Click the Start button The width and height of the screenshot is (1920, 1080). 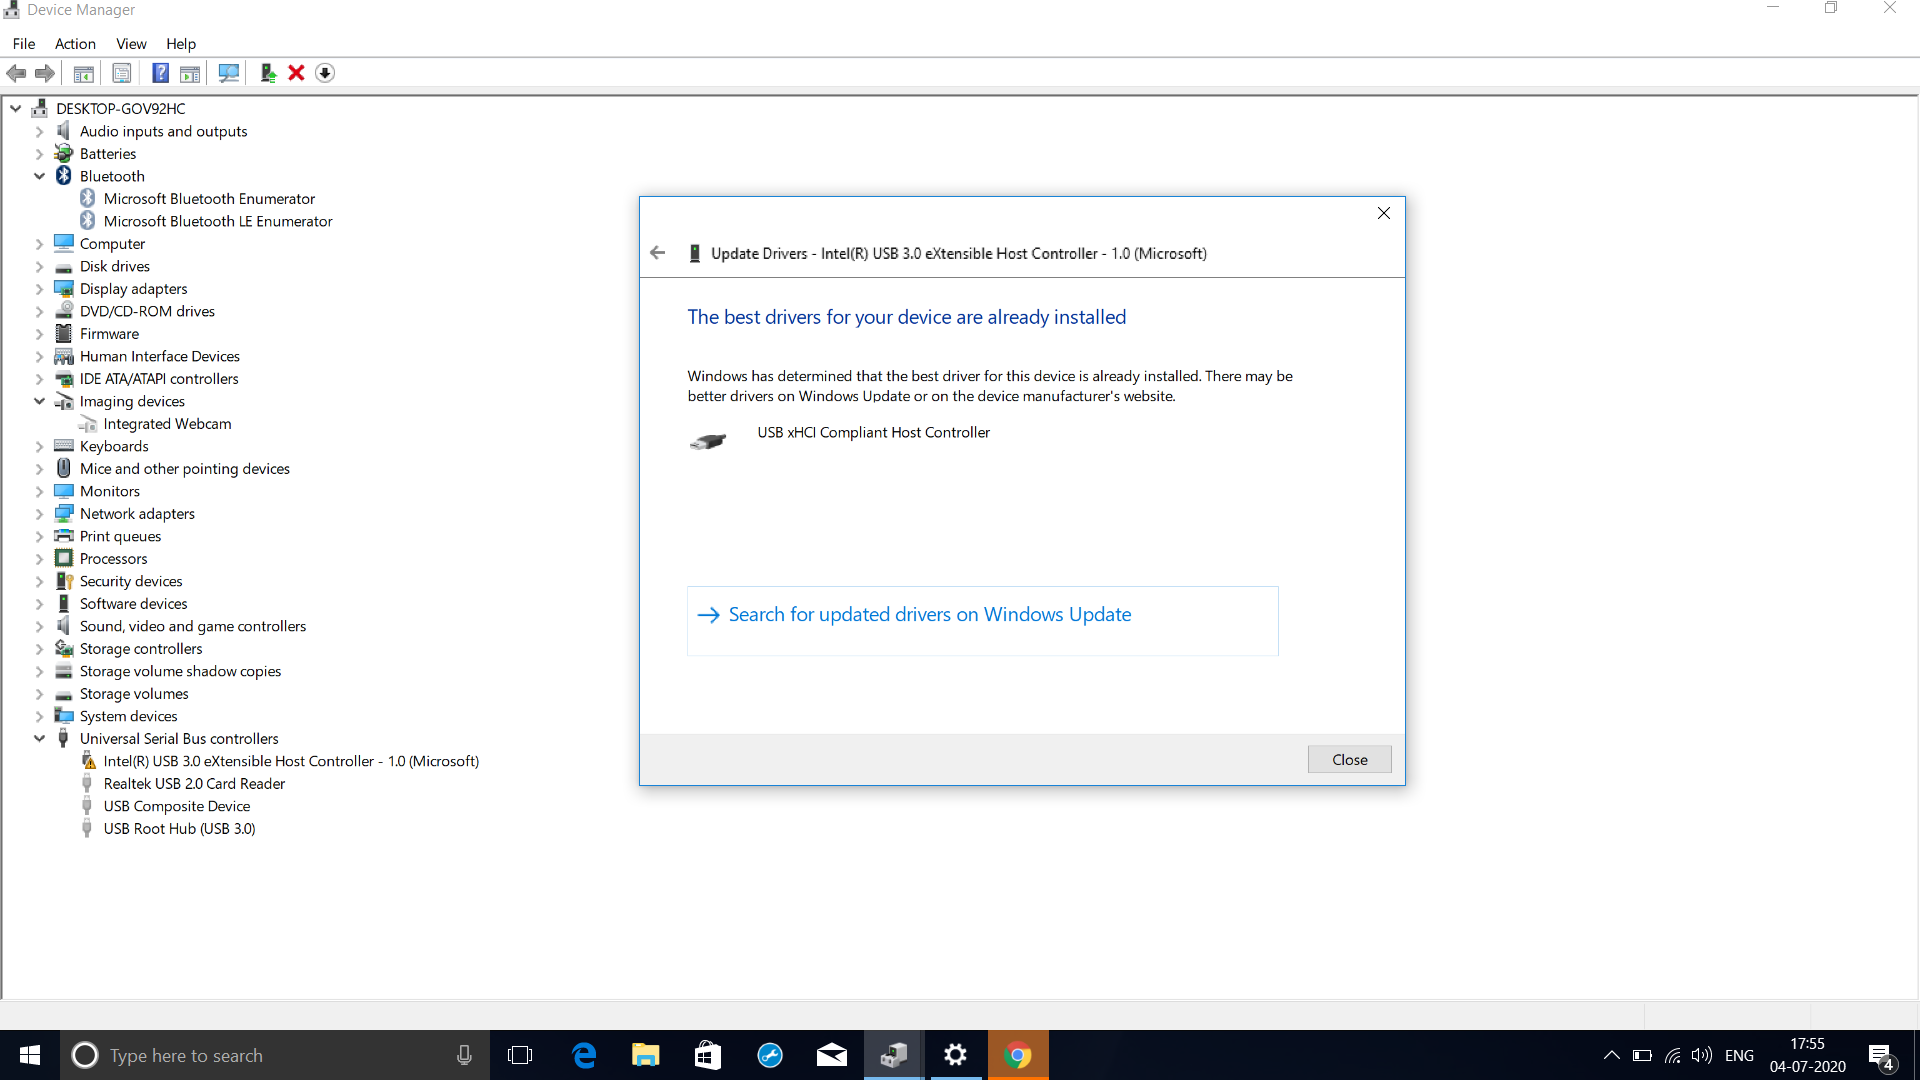[30, 1055]
